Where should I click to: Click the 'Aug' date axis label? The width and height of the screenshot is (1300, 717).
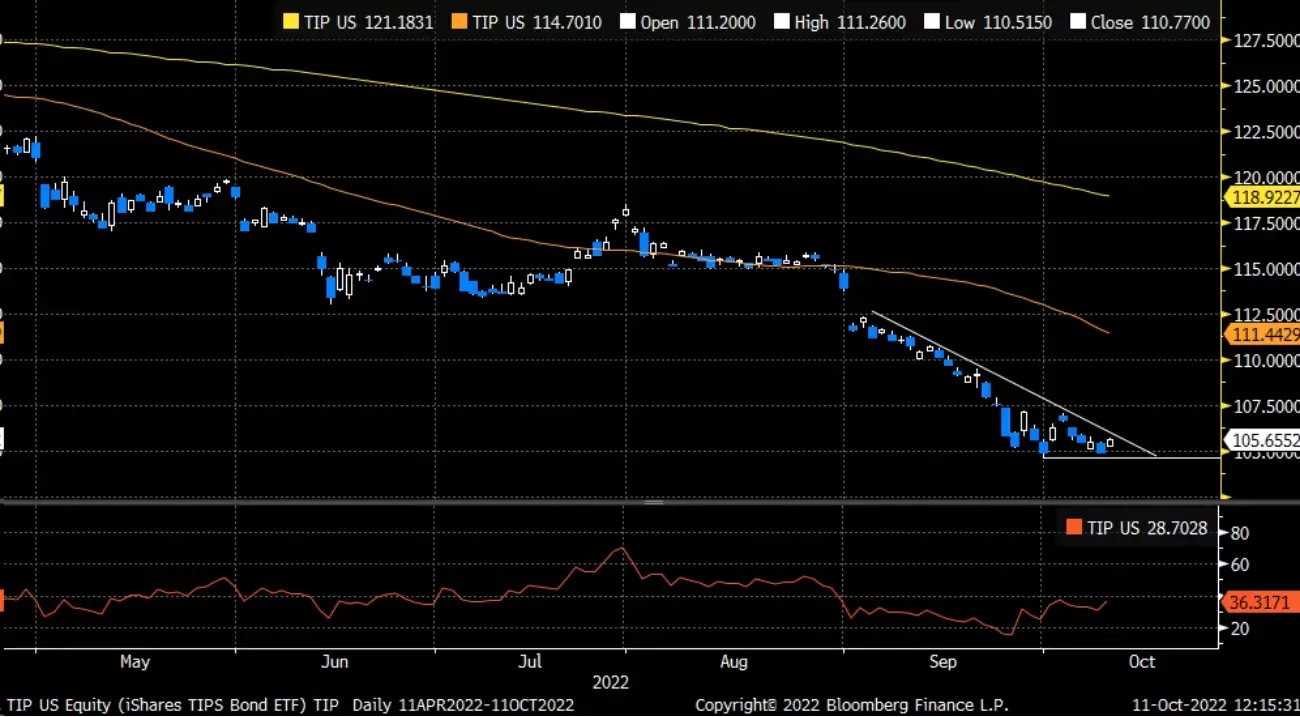(x=734, y=661)
